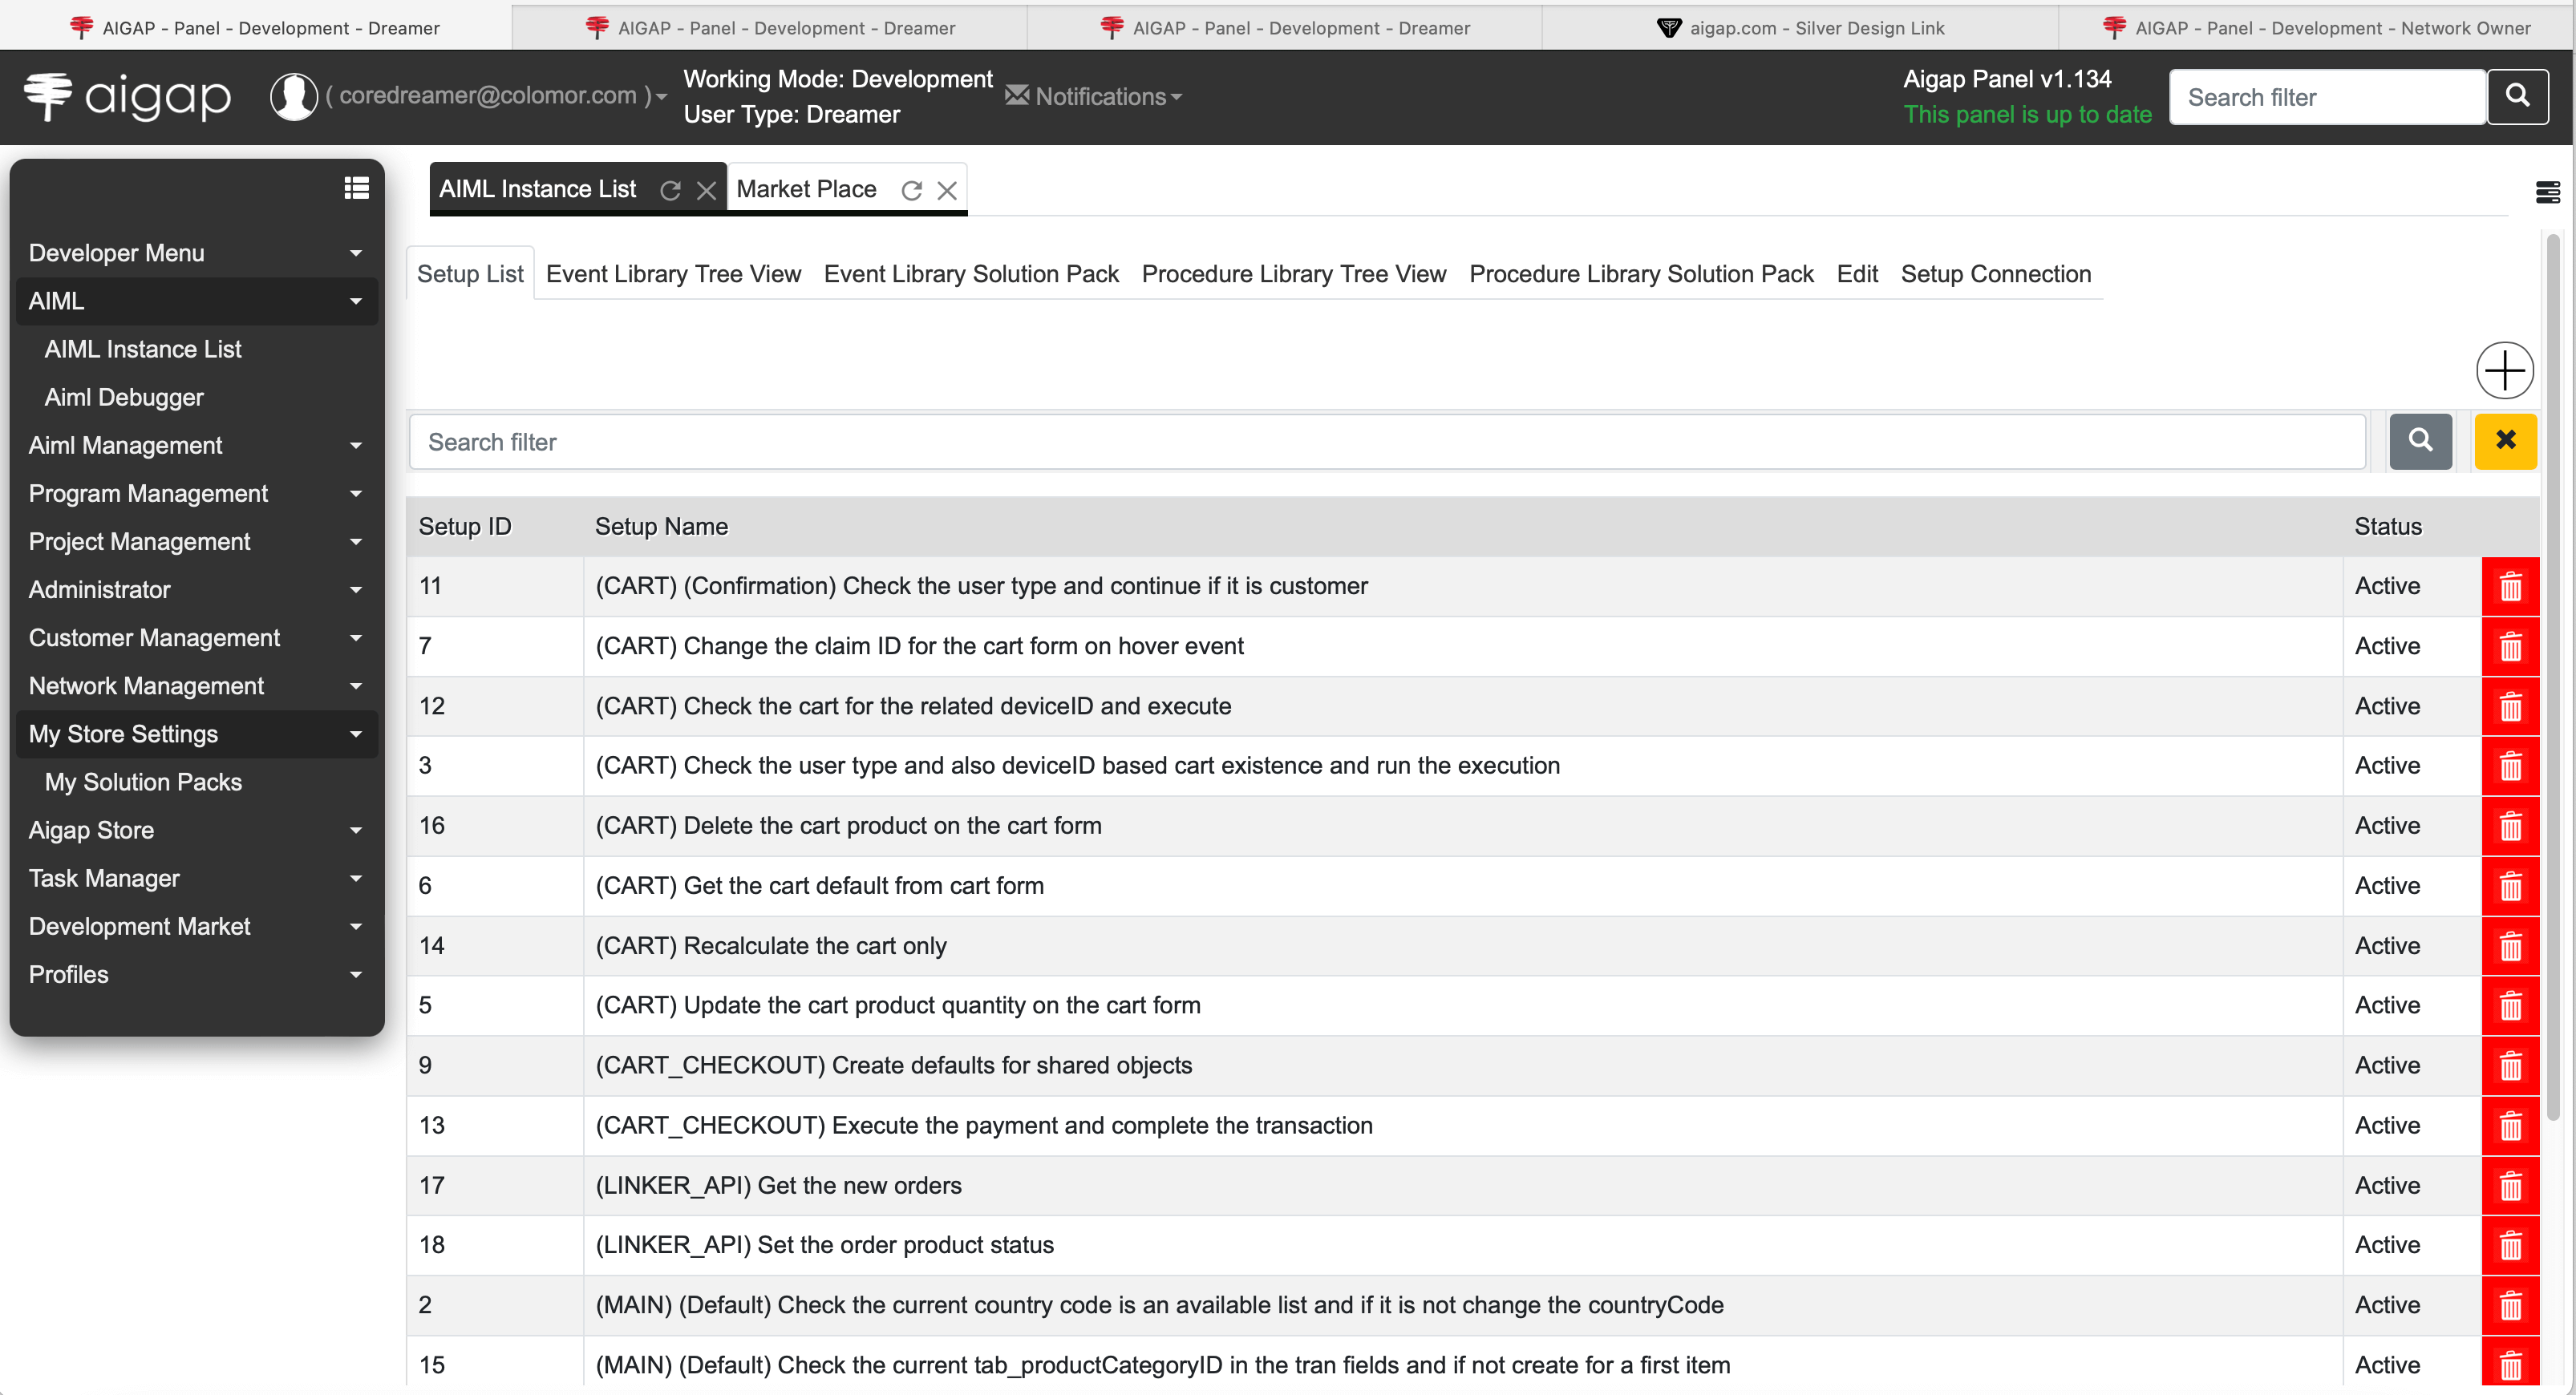This screenshot has height=1395, width=2576.
Task: Switch to Event Library Tree View tab
Action: (x=673, y=273)
